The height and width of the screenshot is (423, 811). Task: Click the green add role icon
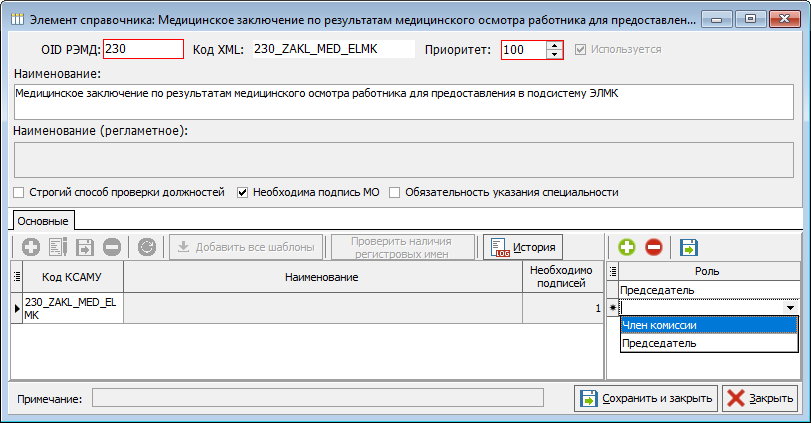click(x=627, y=246)
